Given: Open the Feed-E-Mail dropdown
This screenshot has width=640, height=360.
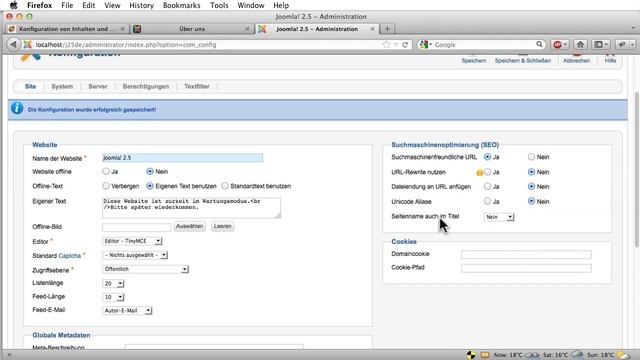Looking at the screenshot, I should [x=127, y=311].
